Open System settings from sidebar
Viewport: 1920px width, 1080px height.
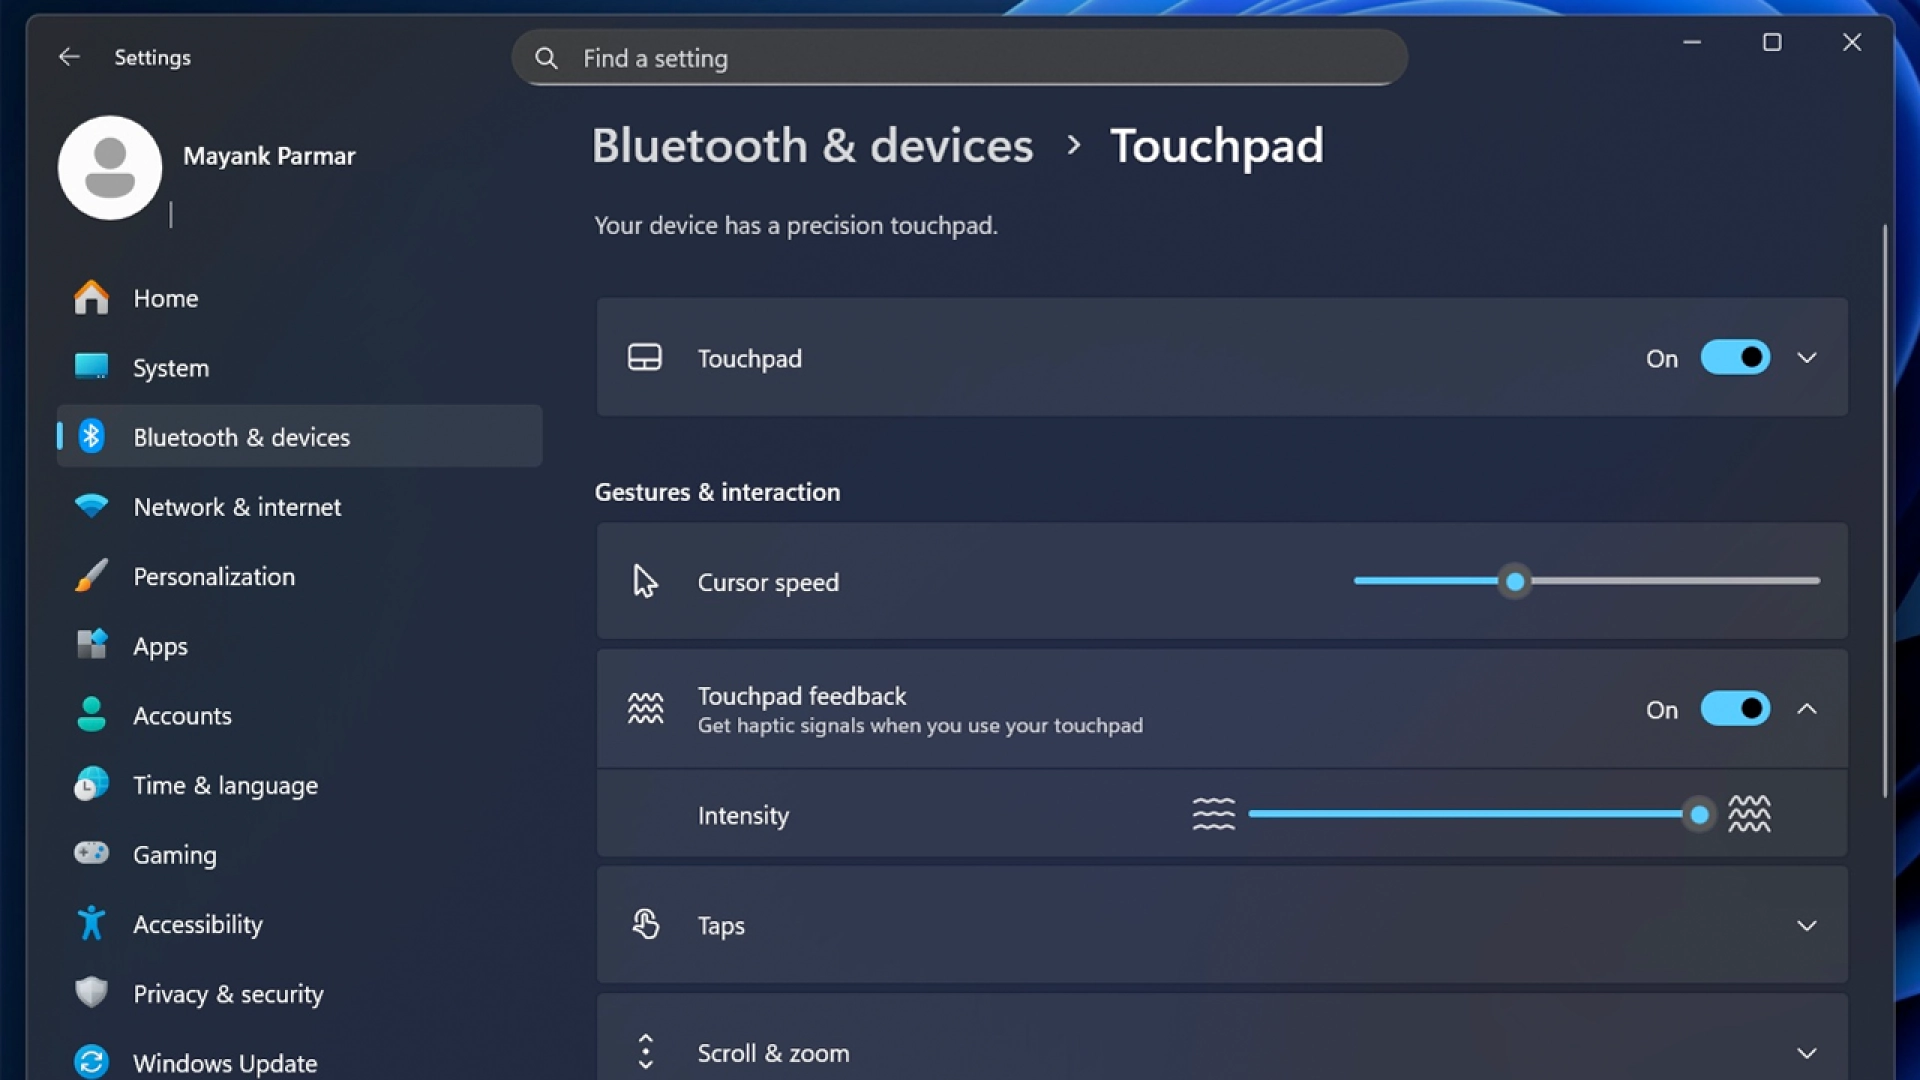pos(91,367)
